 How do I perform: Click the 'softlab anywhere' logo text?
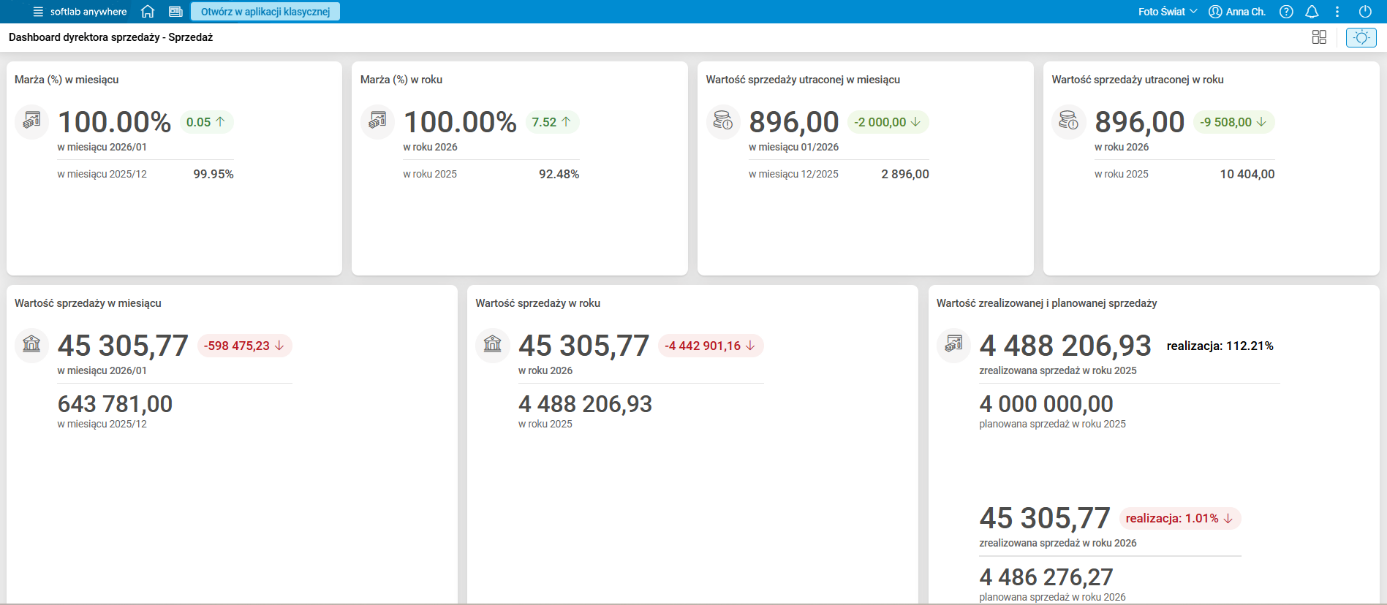click(x=88, y=12)
